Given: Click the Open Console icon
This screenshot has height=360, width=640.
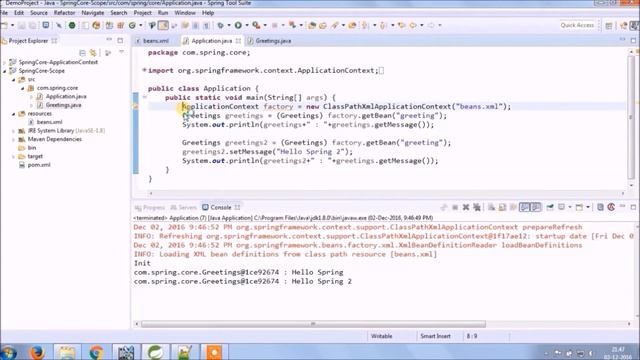Looking at the screenshot, I should point(579,207).
